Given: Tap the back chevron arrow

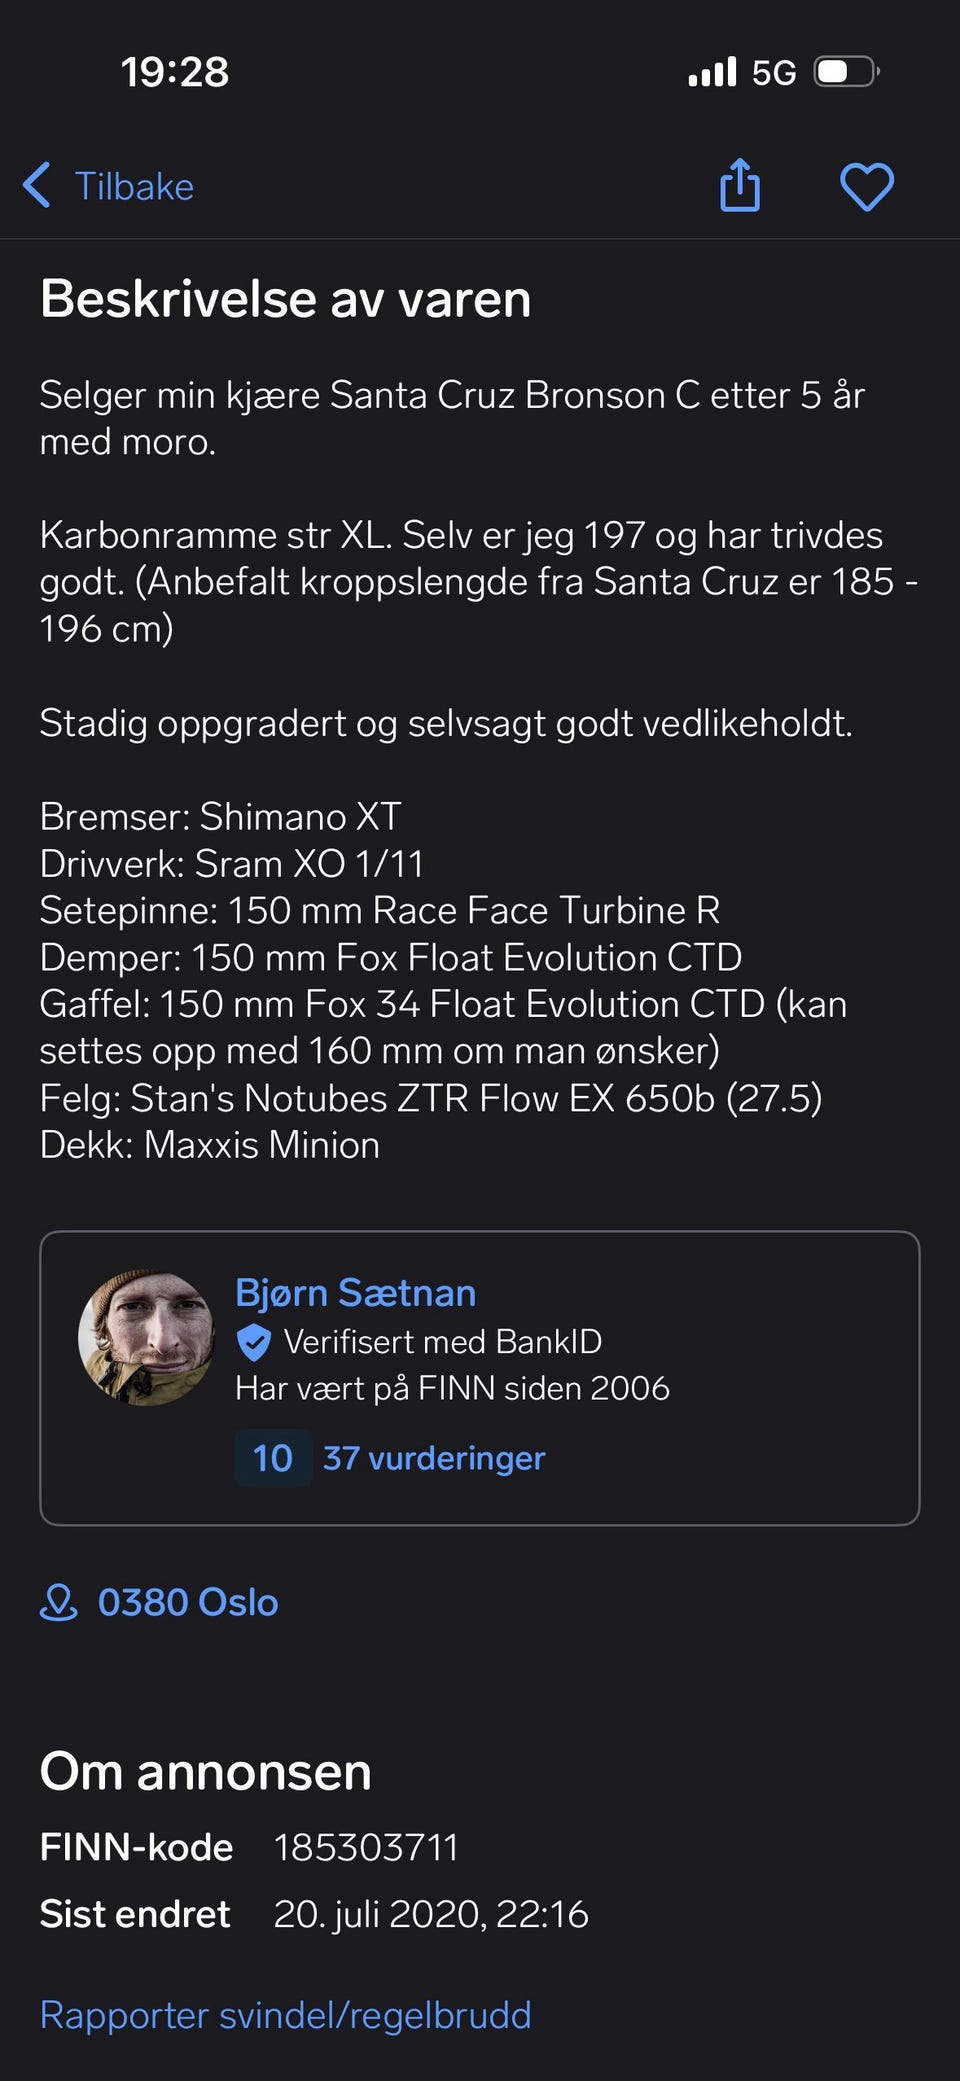Looking at the screenshot, I should coord(37,185).
